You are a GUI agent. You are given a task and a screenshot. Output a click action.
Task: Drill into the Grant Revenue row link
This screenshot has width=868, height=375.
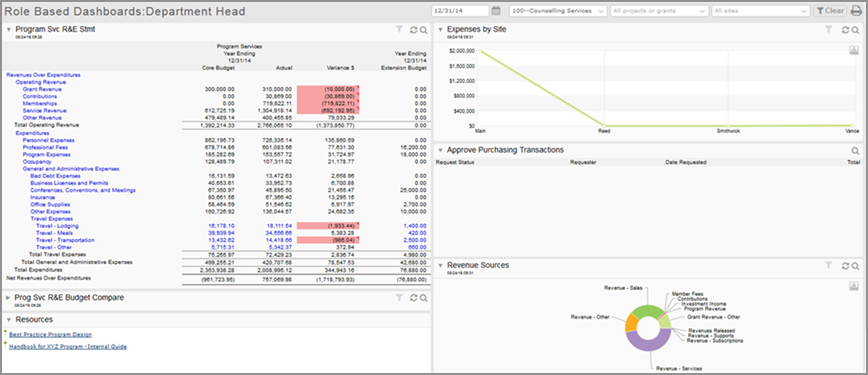point(42,89)
